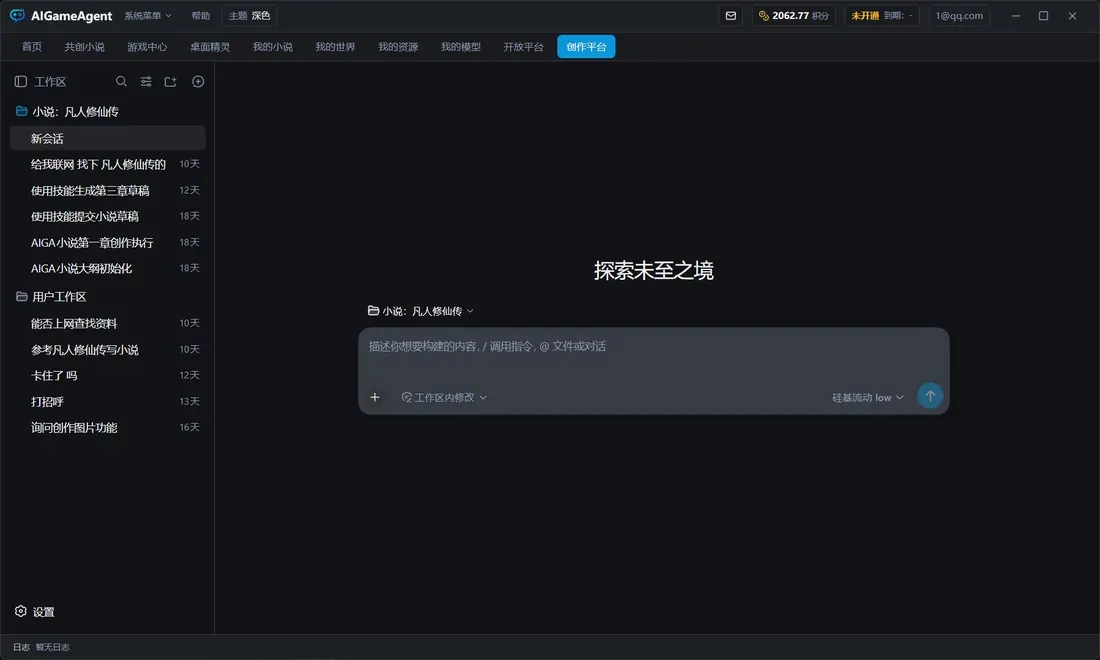Click the AIGameAgent logo icon
The image size is (1100, 660).
coord(18,15)
